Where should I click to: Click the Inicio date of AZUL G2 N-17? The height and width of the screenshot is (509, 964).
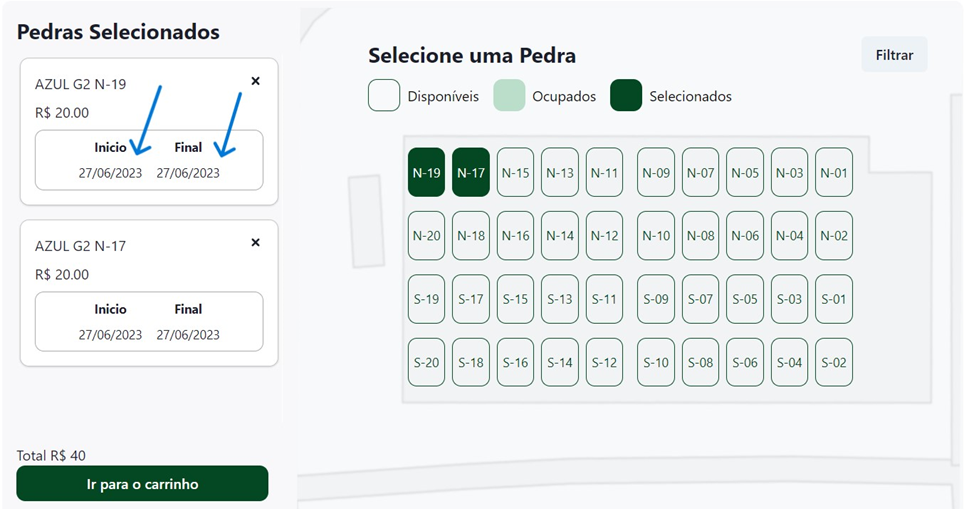click(111, 335)
